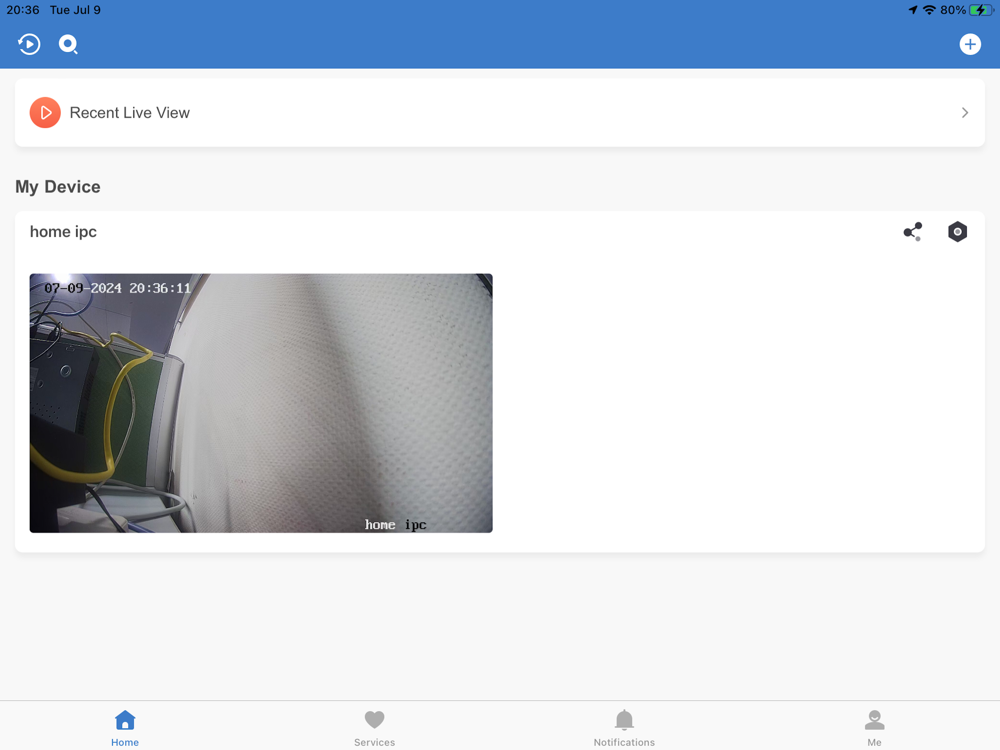This screenshot has height=750, width=1000.
Task: Switch to the Services tab
Action: (x=374, y=728)
